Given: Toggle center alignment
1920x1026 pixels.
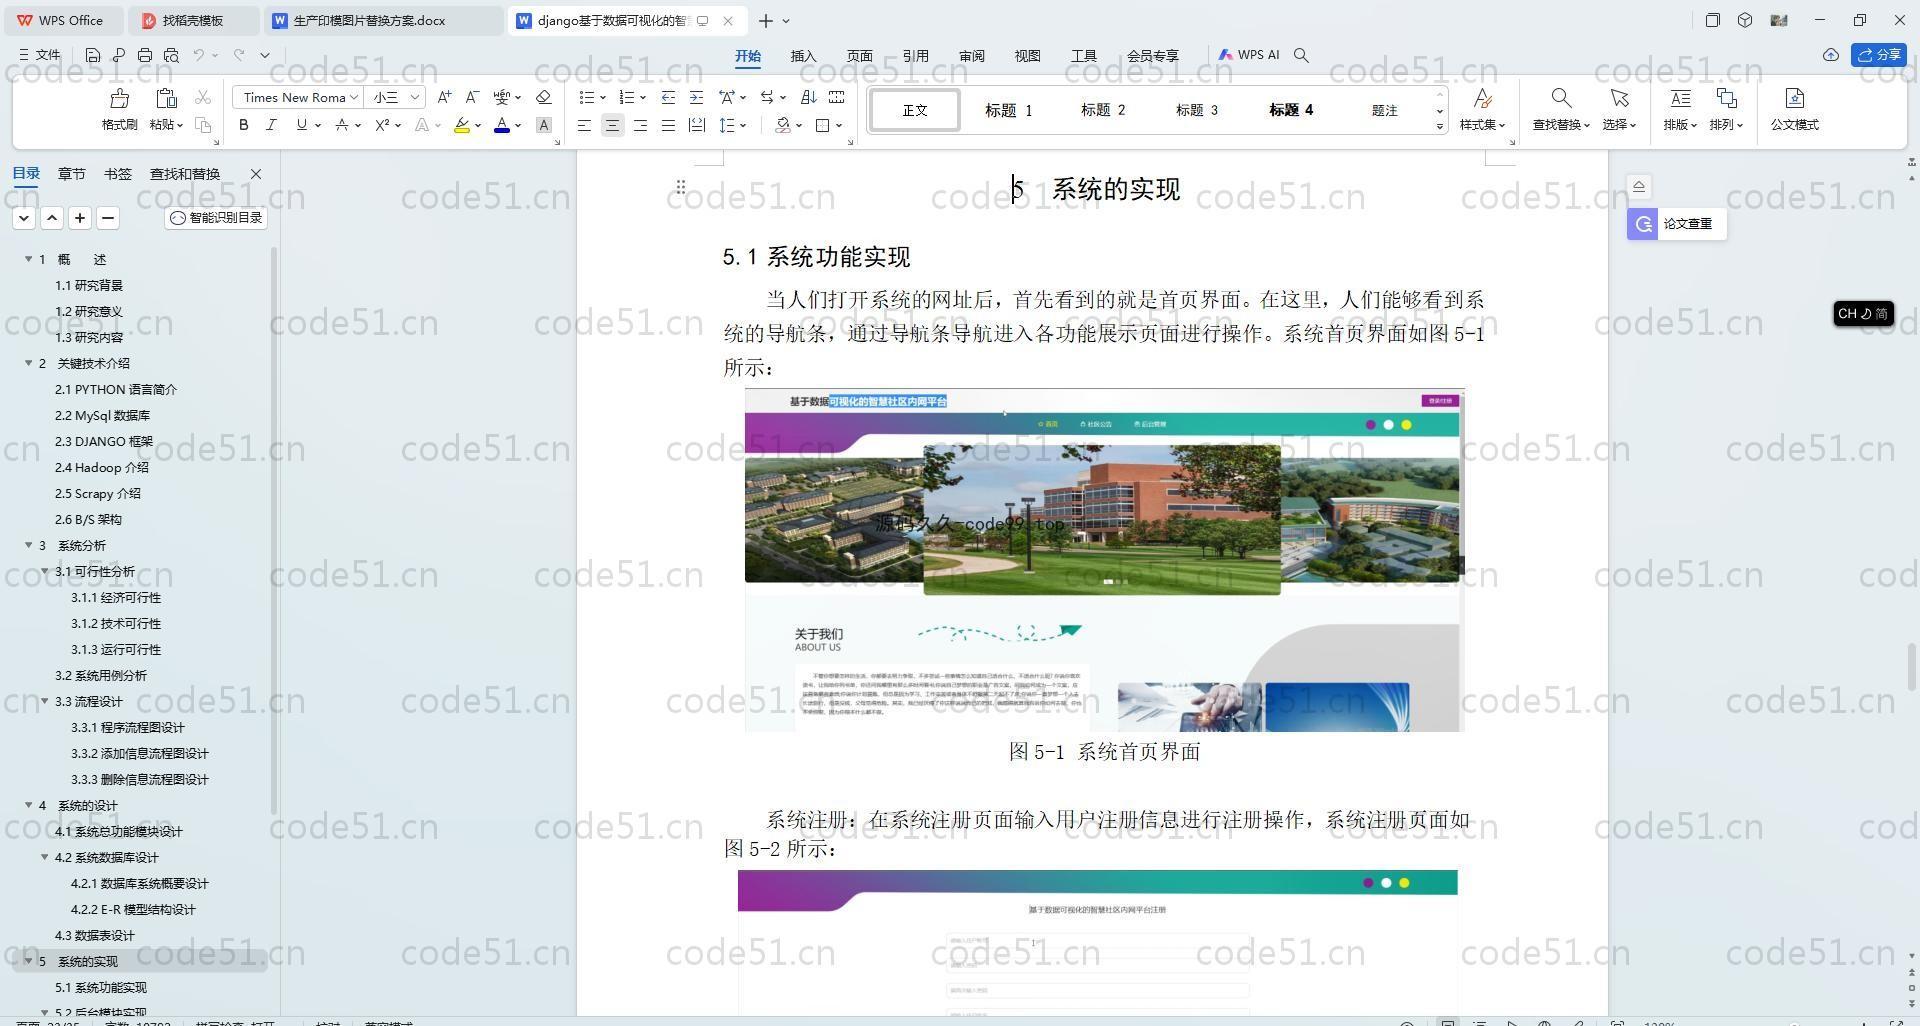Looking at the screenshot, I should (x=612, y=125).
